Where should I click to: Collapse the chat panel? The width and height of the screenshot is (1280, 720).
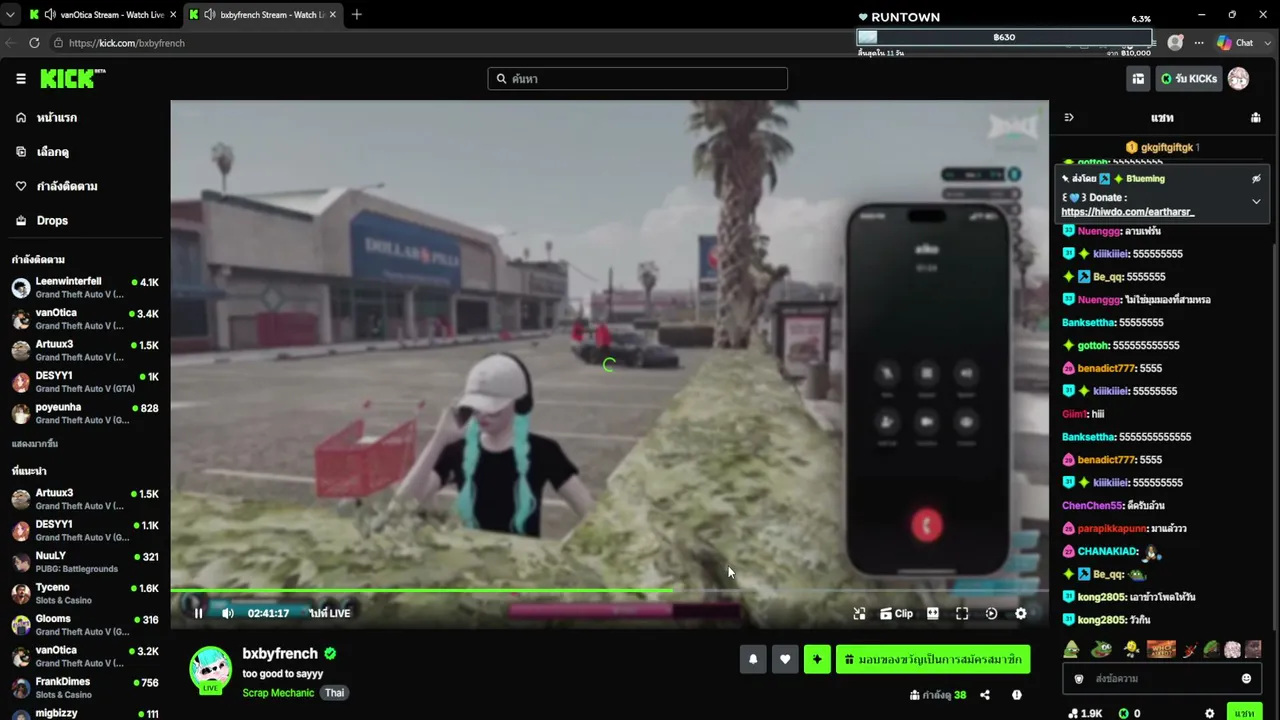click(1069, 117)
